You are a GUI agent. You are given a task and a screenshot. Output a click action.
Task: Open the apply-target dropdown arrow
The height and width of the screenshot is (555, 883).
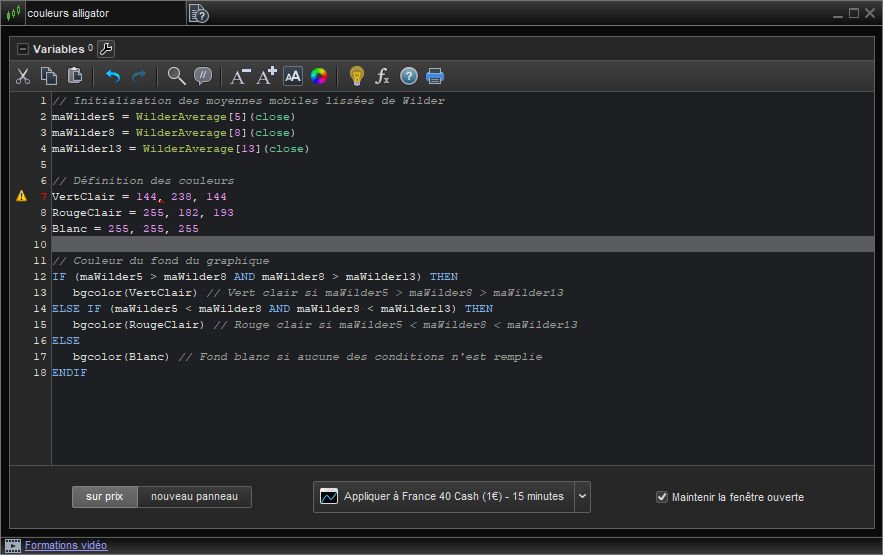(583, 496)
